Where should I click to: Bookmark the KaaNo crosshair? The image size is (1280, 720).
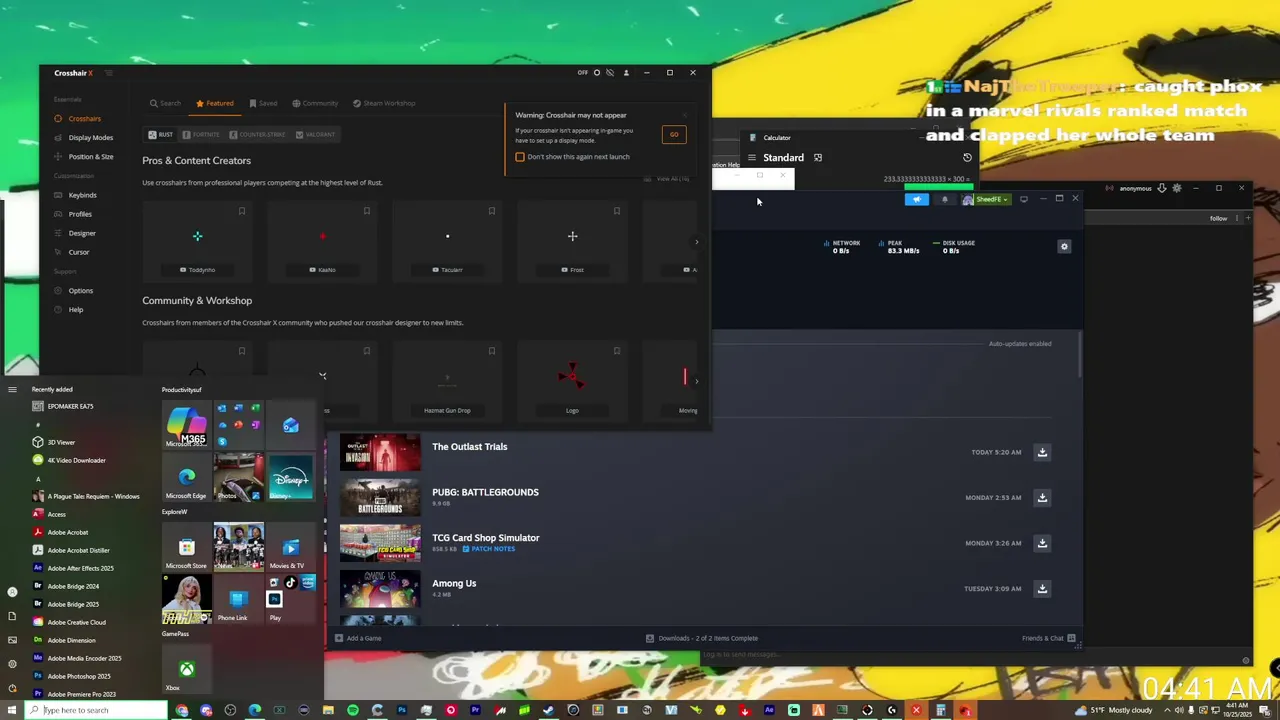pyautogui.click(x=366, y=211)
